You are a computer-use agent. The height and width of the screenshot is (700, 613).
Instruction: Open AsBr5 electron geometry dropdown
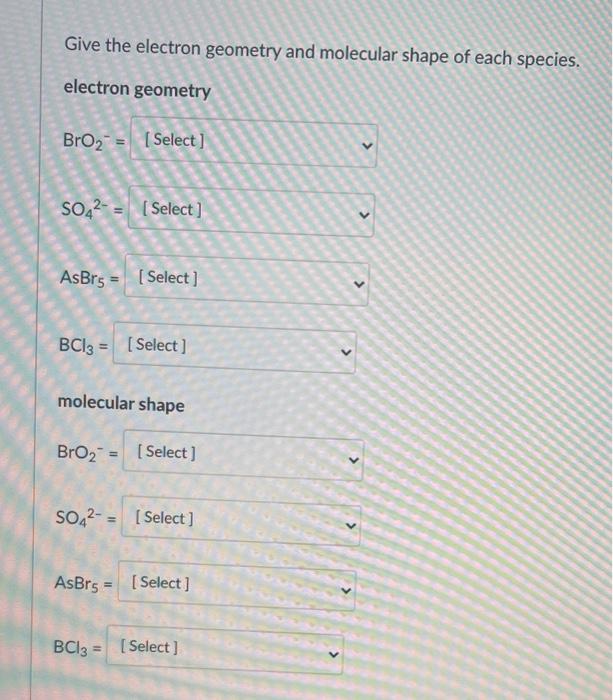[x=246, y=280]
